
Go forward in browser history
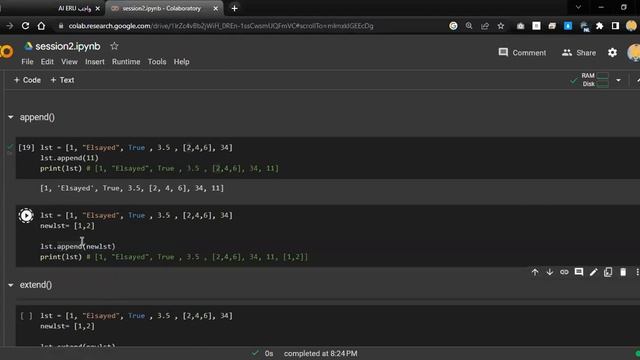[x=9, y=26]
